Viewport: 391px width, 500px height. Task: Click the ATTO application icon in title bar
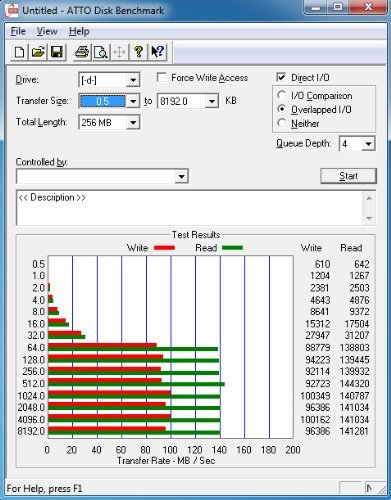point(12,10)
